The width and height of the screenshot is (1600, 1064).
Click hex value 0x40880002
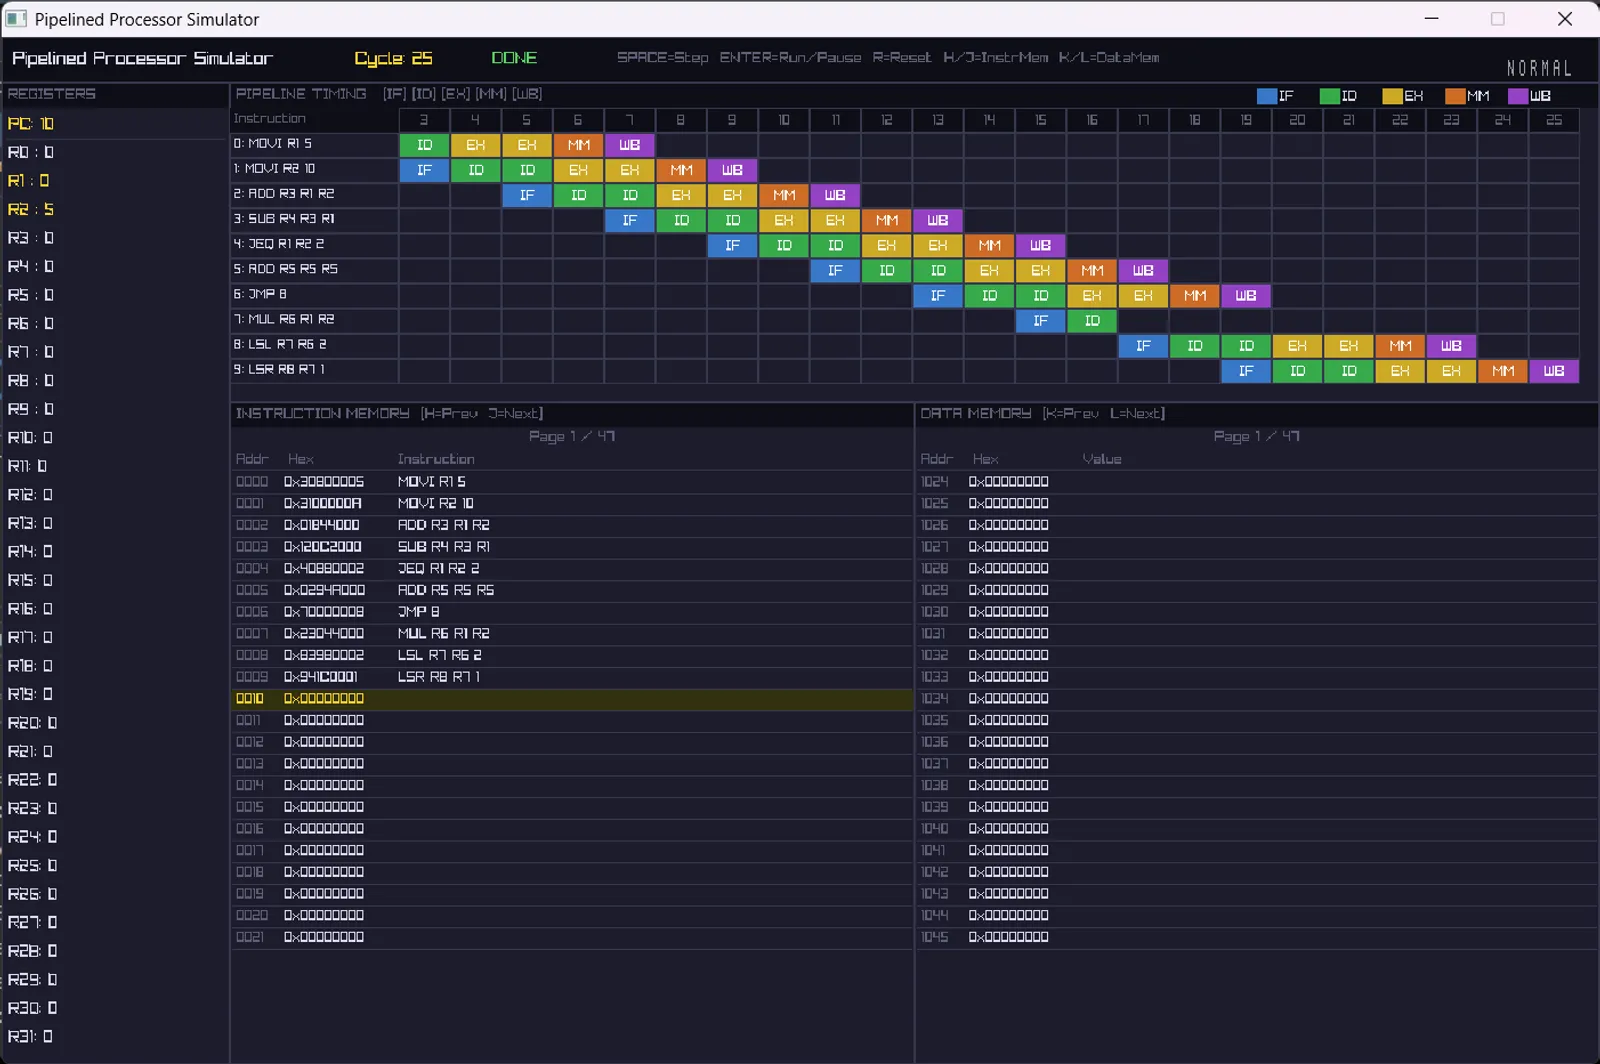(323, 569)
